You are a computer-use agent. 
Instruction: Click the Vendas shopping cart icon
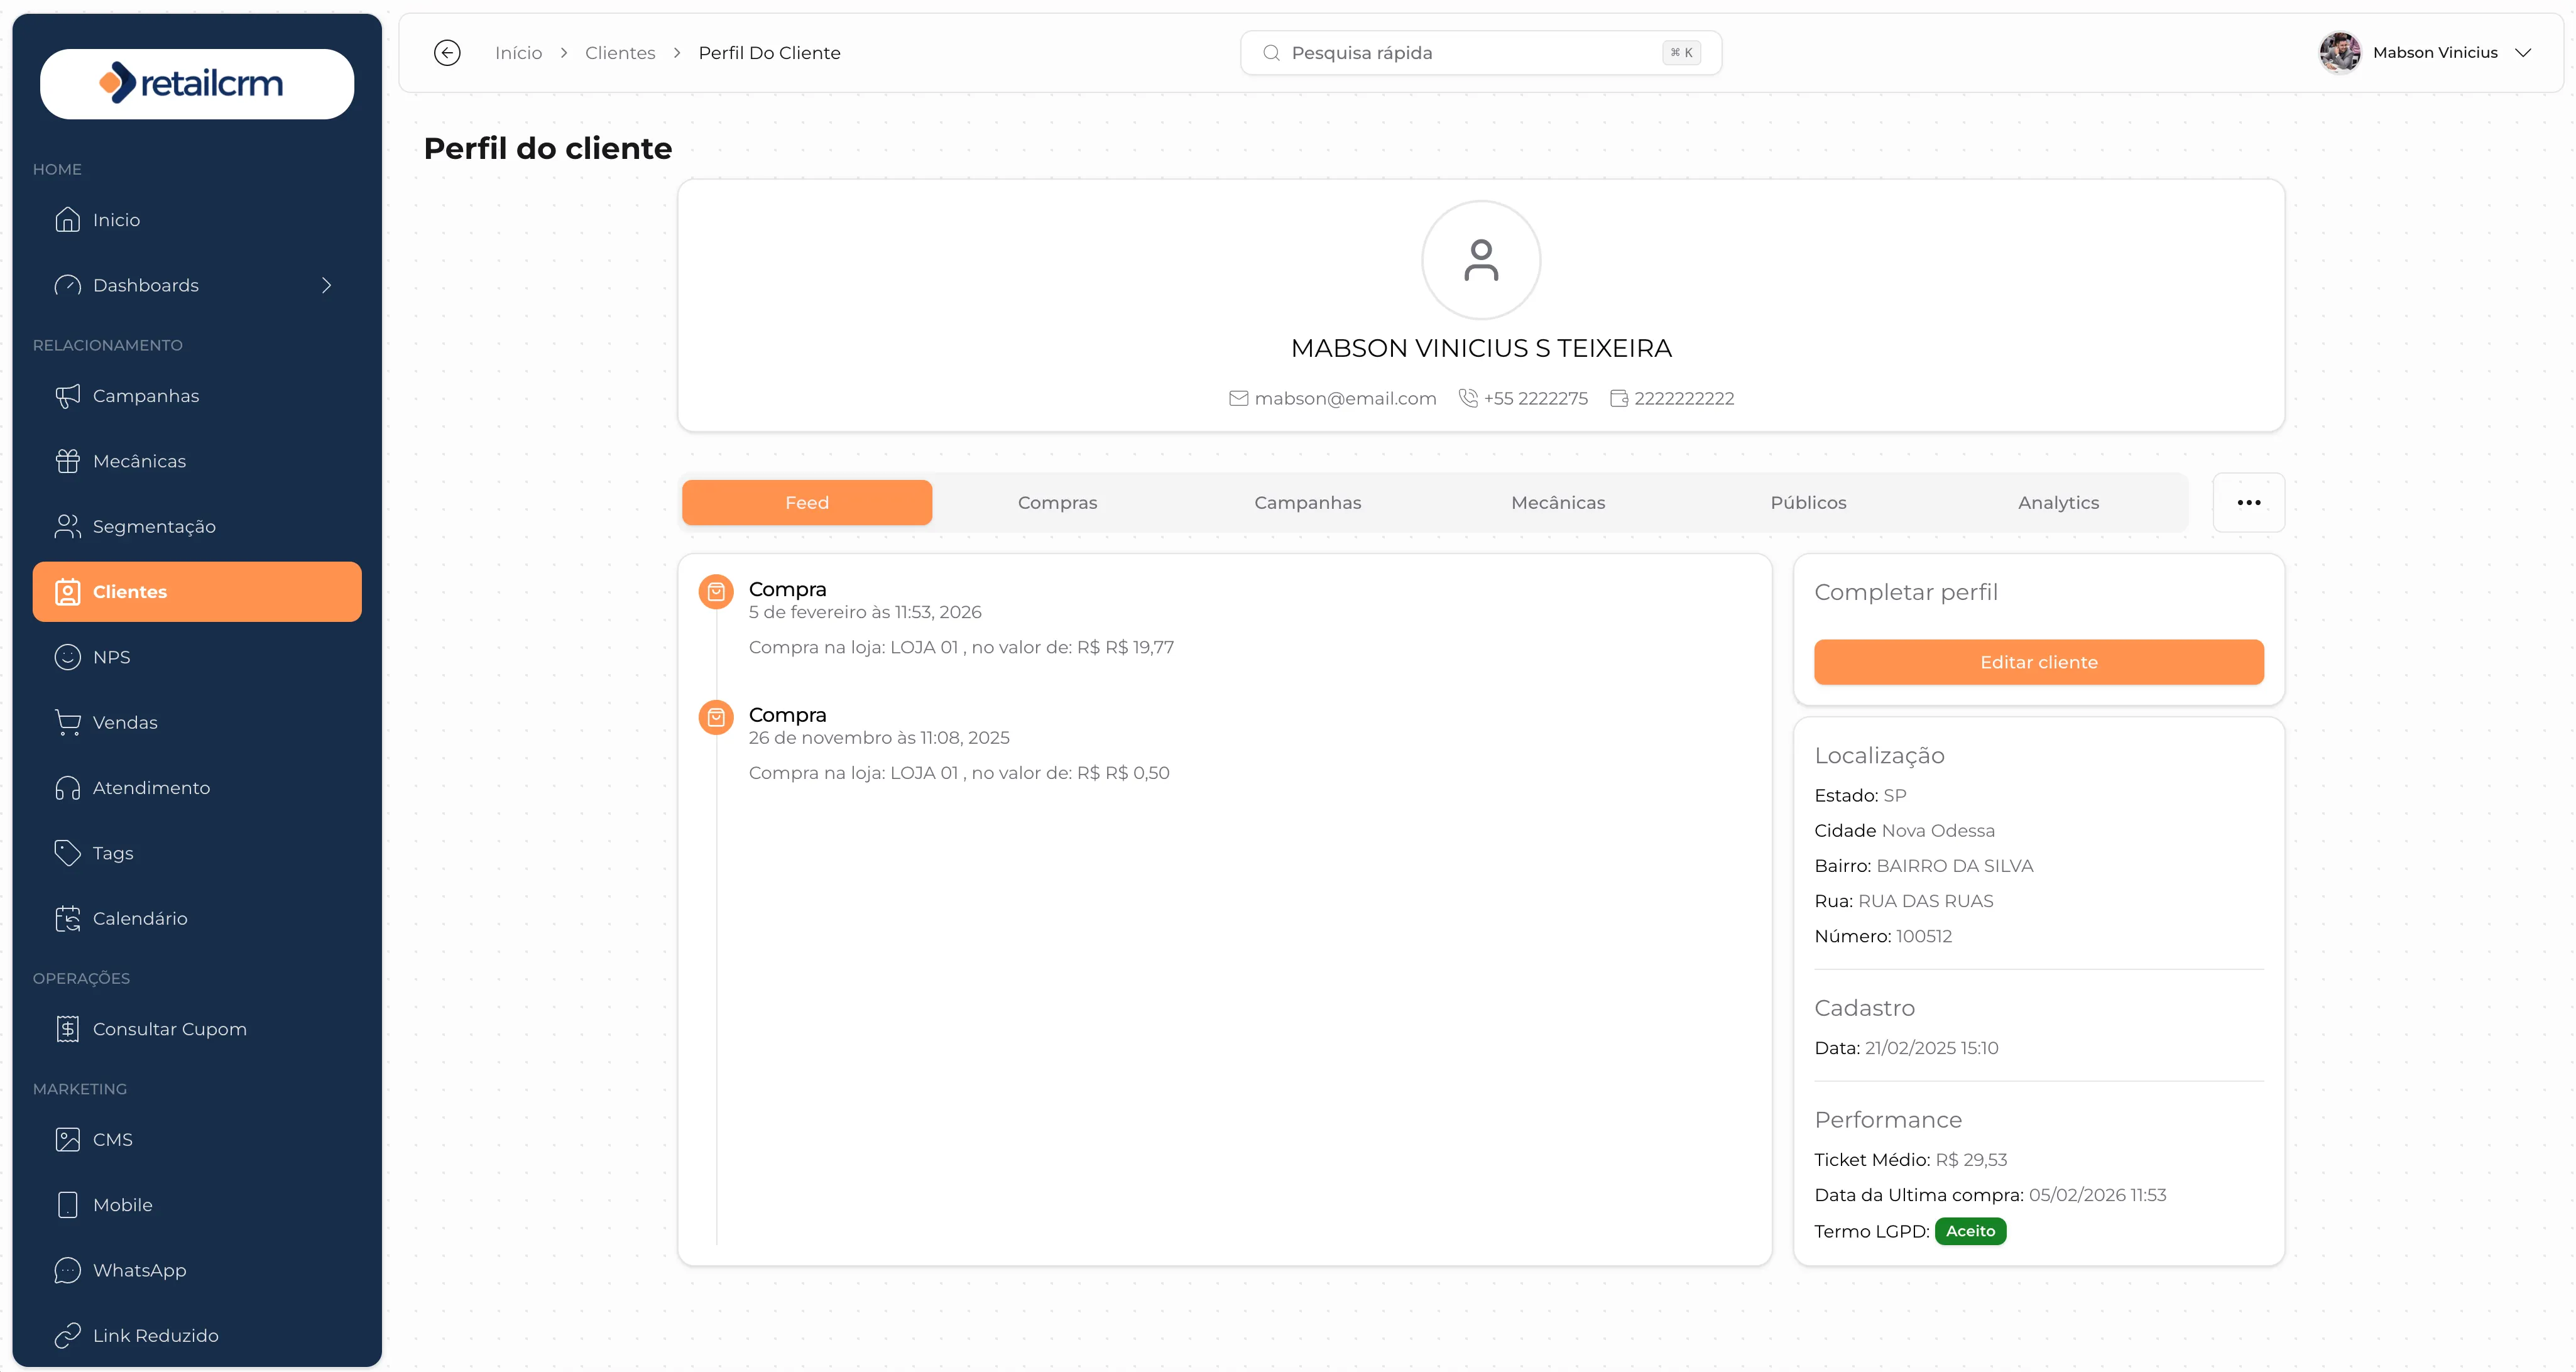click(67, 722)
